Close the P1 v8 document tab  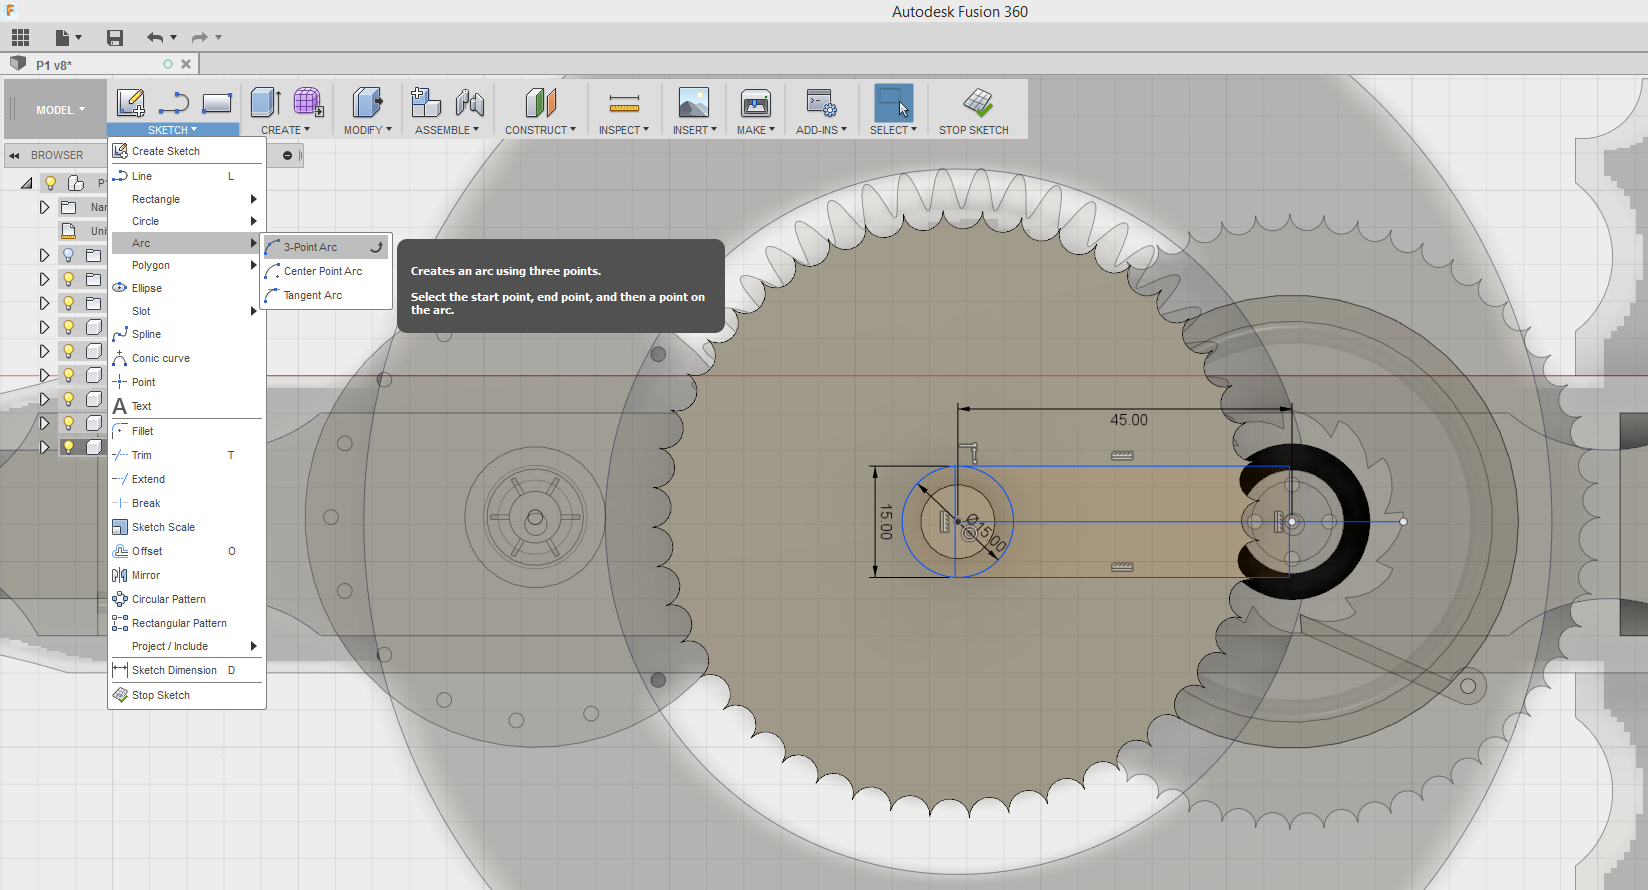[x=186, y=64]
